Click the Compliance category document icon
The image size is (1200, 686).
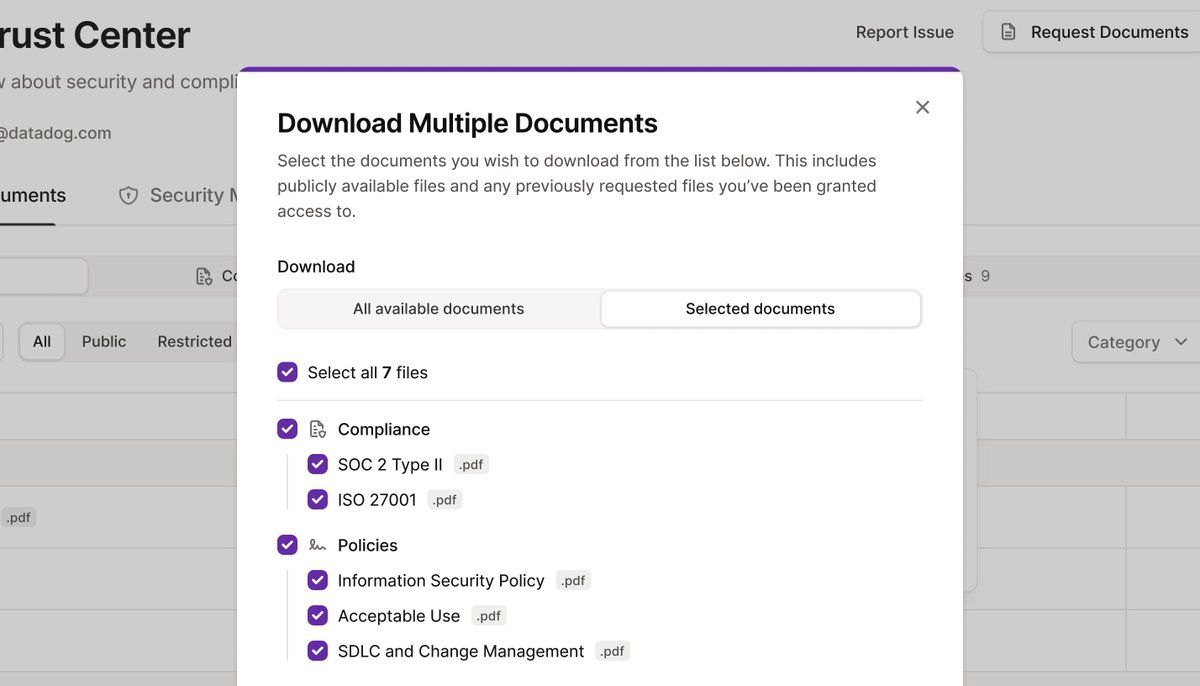click(x=318, y=429)
